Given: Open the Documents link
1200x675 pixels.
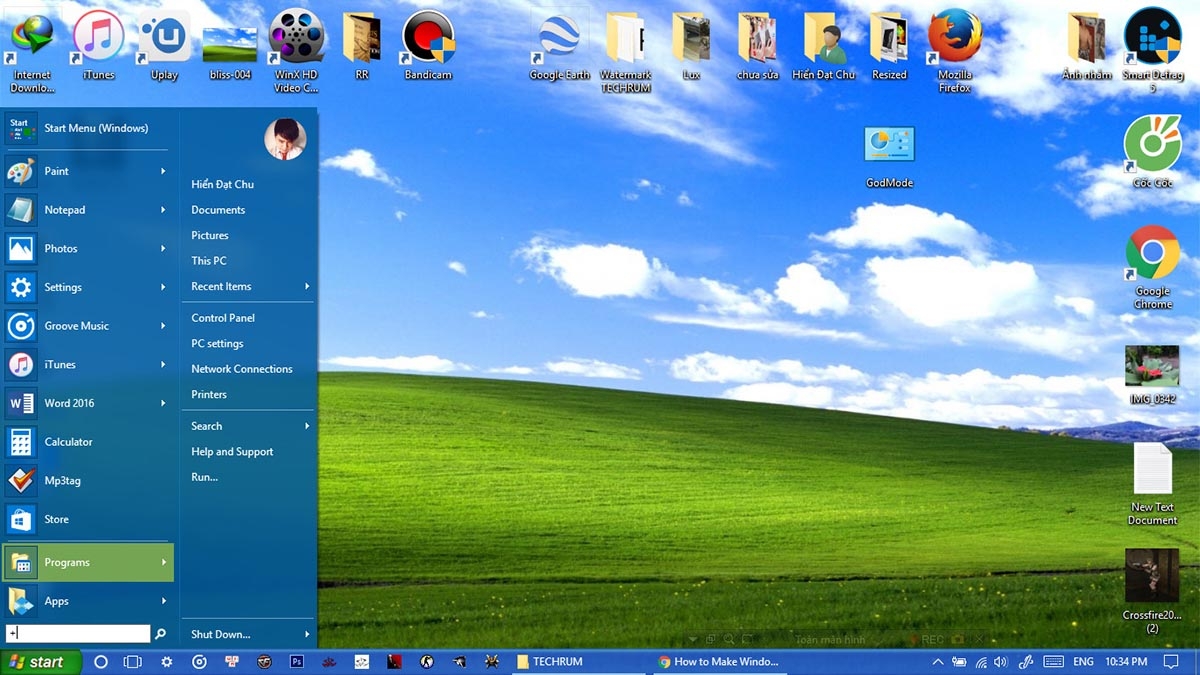Looking at the screenshot, I should tap(218, 210).
